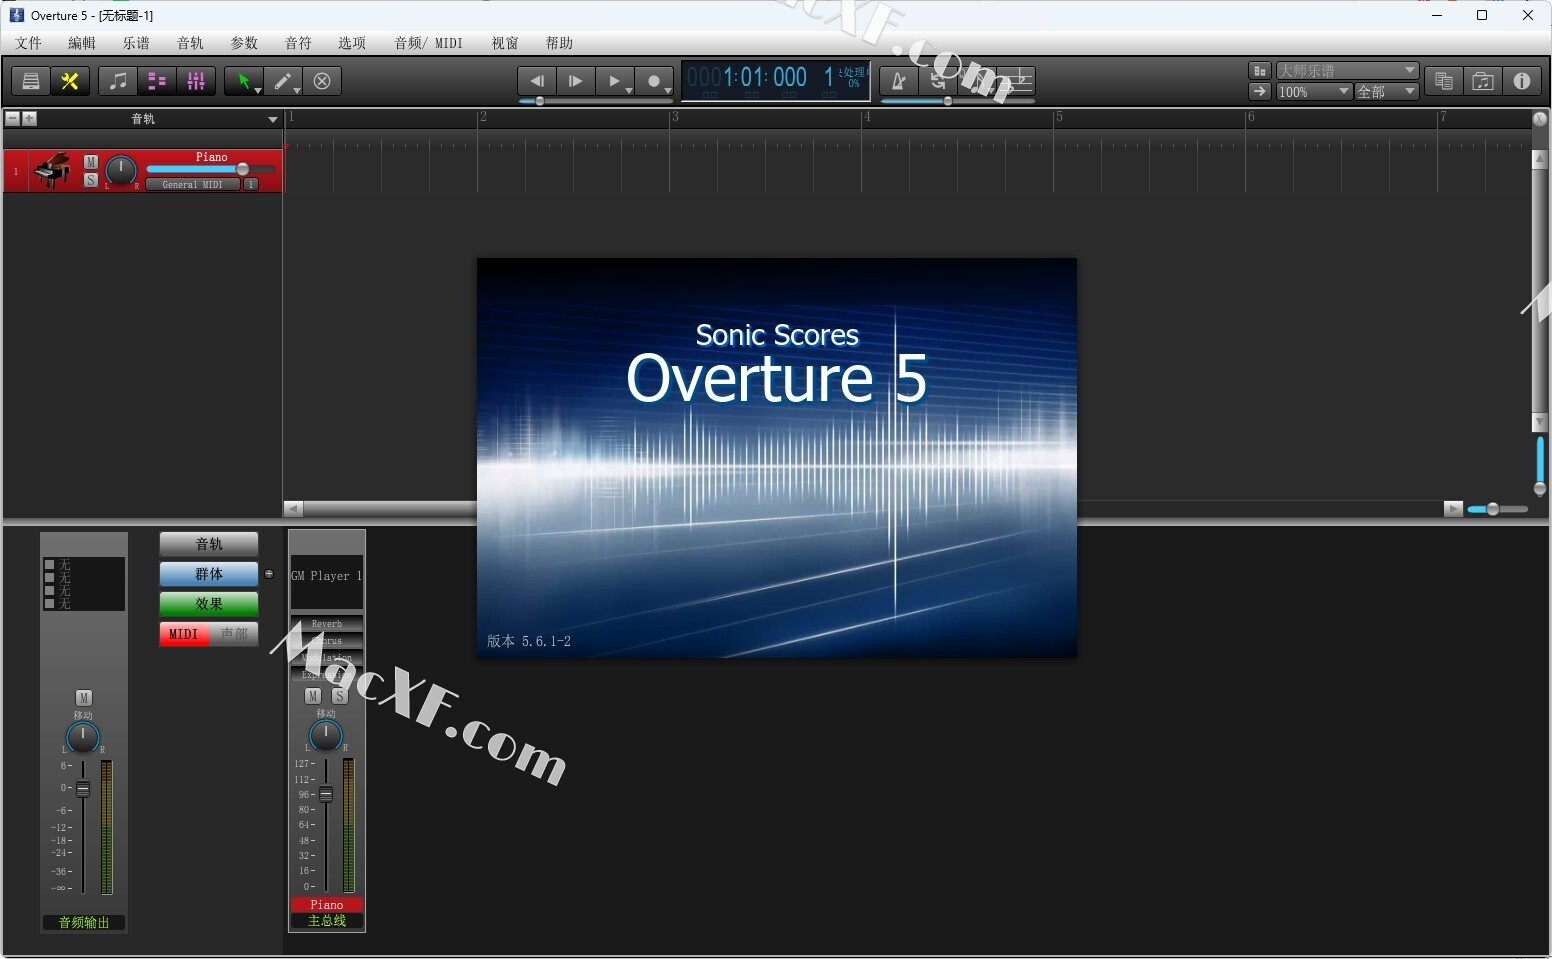
Task: Click the green 效果 button
Action: point(209,604)
